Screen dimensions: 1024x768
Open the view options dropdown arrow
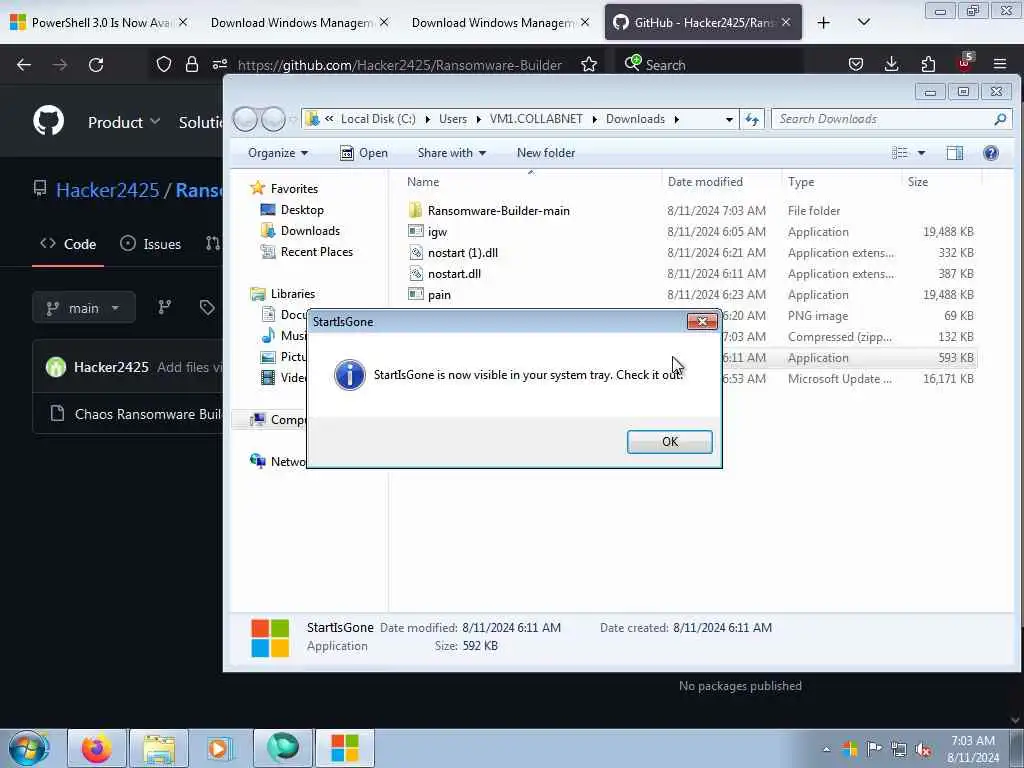(921, 153)
